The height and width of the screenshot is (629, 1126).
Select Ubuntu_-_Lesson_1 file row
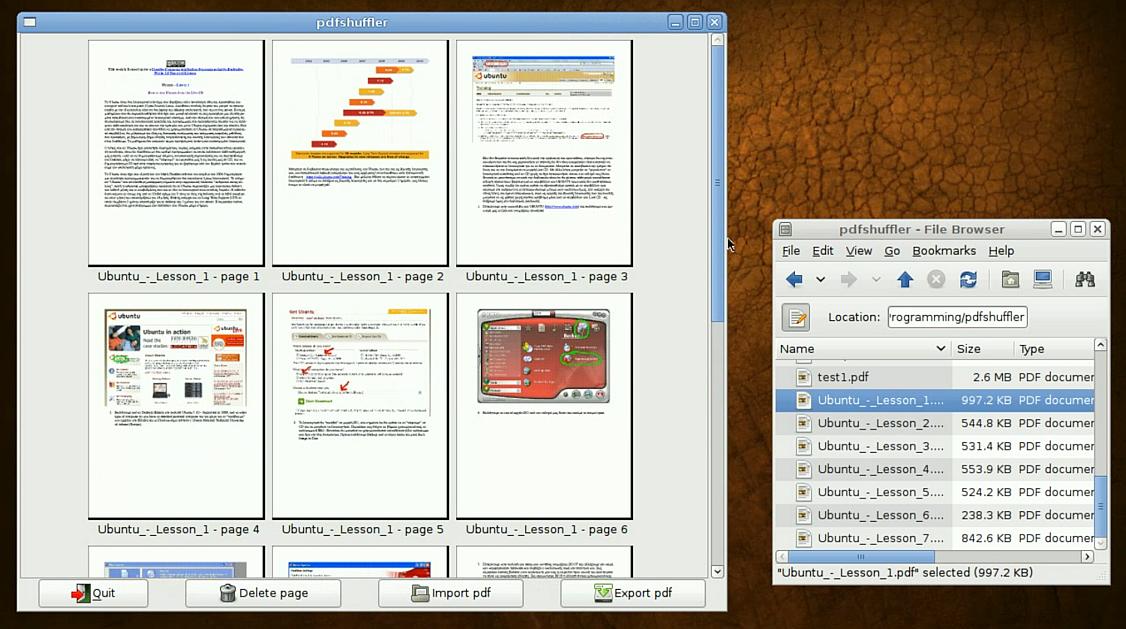click(935, 400)
